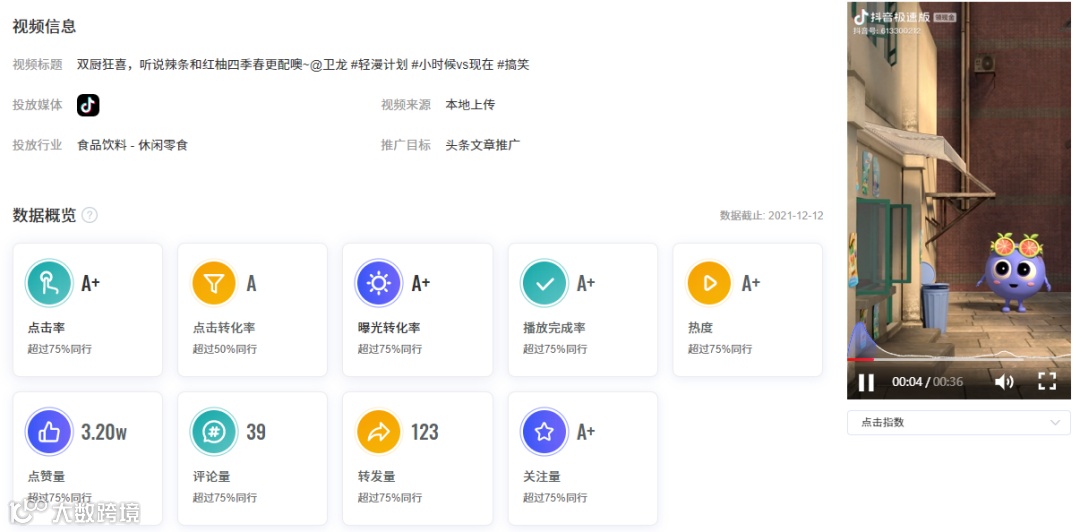Click the 00:04 / 00:36 time display
The width and height of the screenshot is (1080, 532).
(x=927, y=382)
